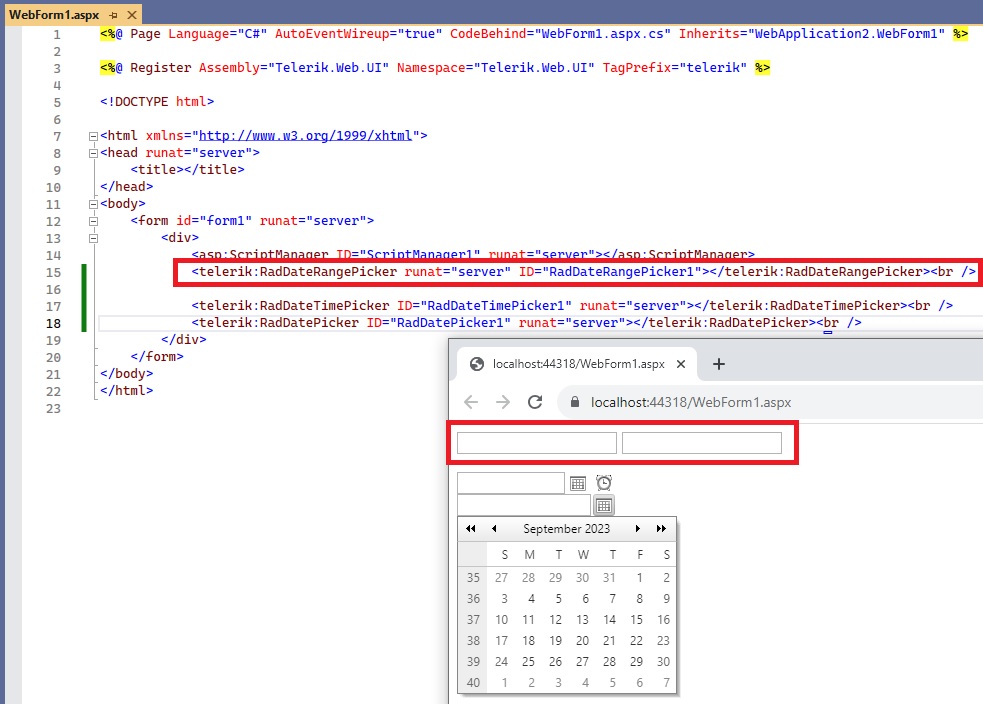Viewport: 983px width, 704px height.
Task: Open the time picker alarm clock icon
Action: [604, 483]
